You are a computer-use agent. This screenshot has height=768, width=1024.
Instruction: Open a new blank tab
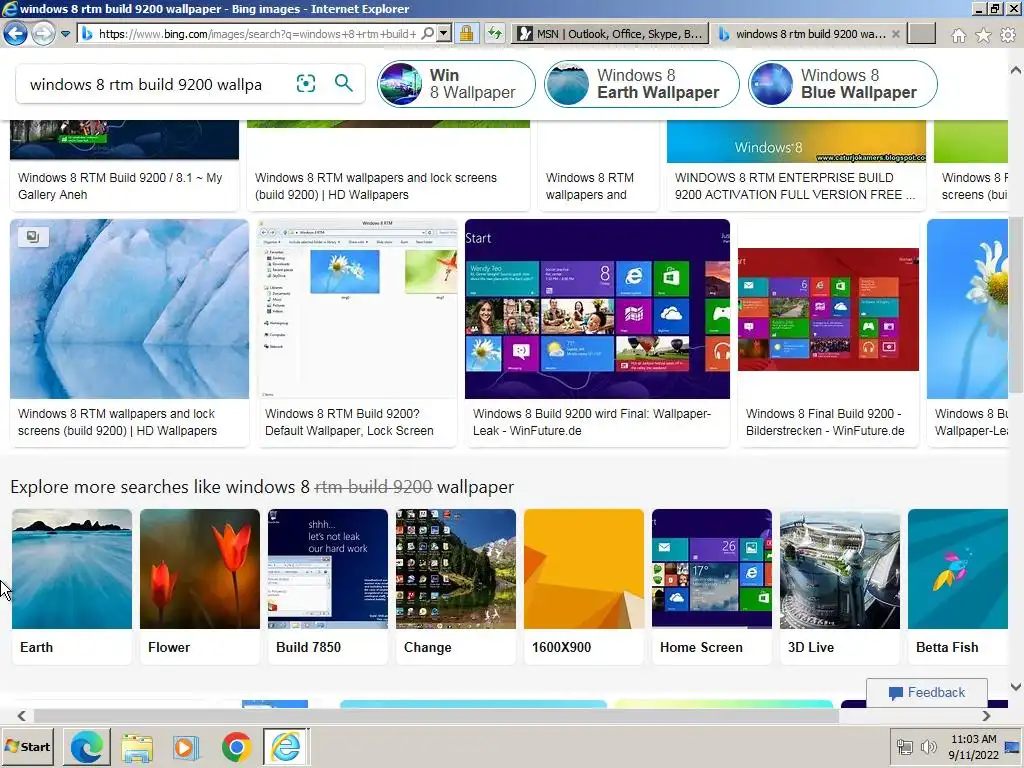tap(921, 34)
